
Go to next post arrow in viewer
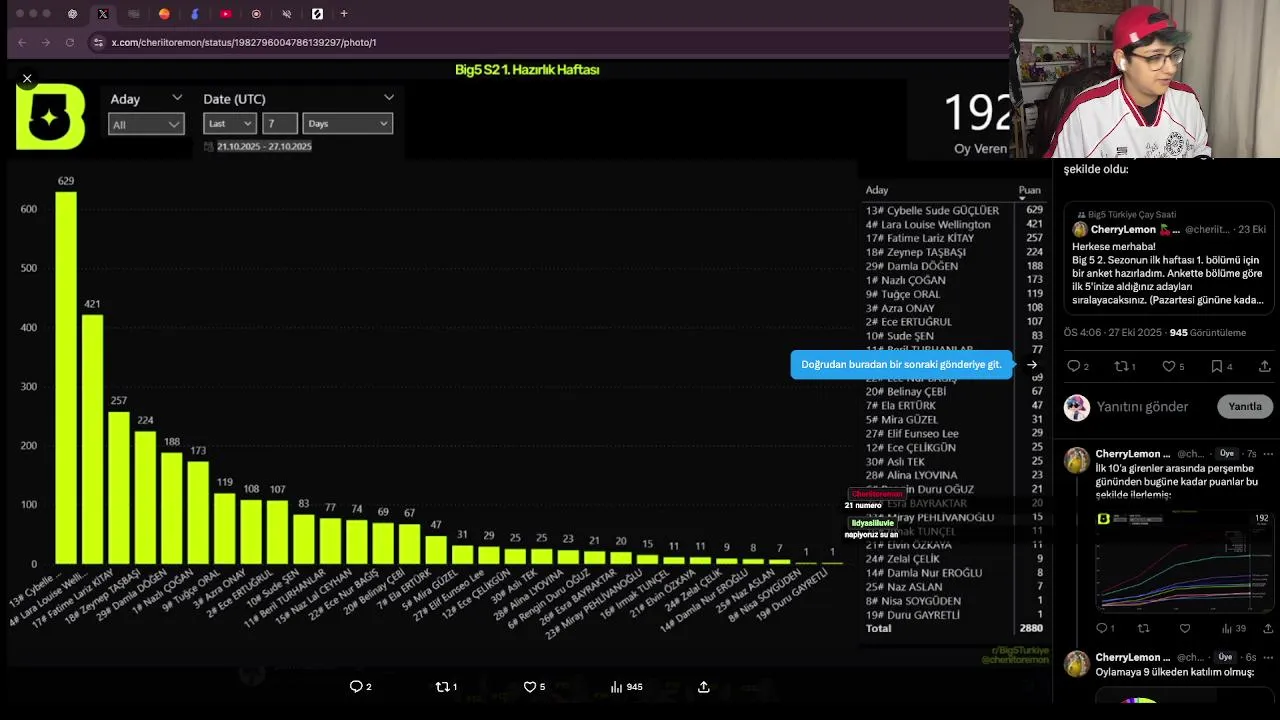pyautogui.click(x=1032, y=365)
